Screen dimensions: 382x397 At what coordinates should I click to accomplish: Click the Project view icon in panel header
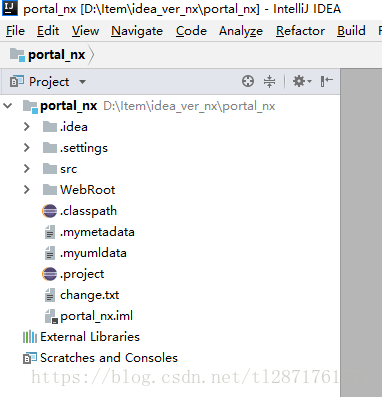[x=17, y=81]
